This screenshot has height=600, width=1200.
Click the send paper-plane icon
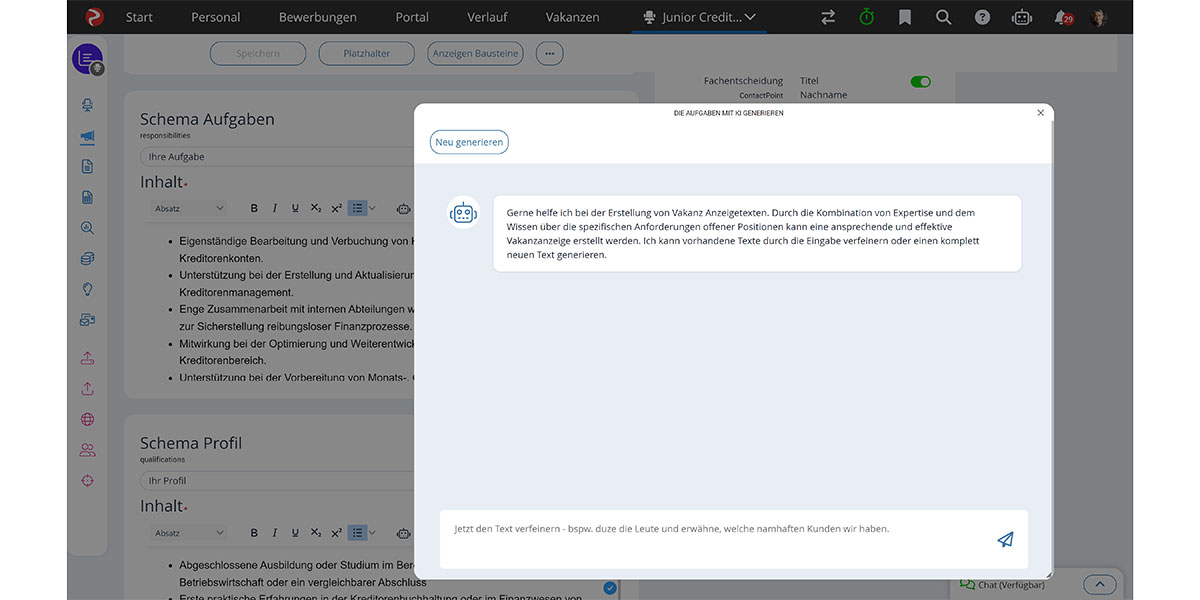[x=1005, y=540]
